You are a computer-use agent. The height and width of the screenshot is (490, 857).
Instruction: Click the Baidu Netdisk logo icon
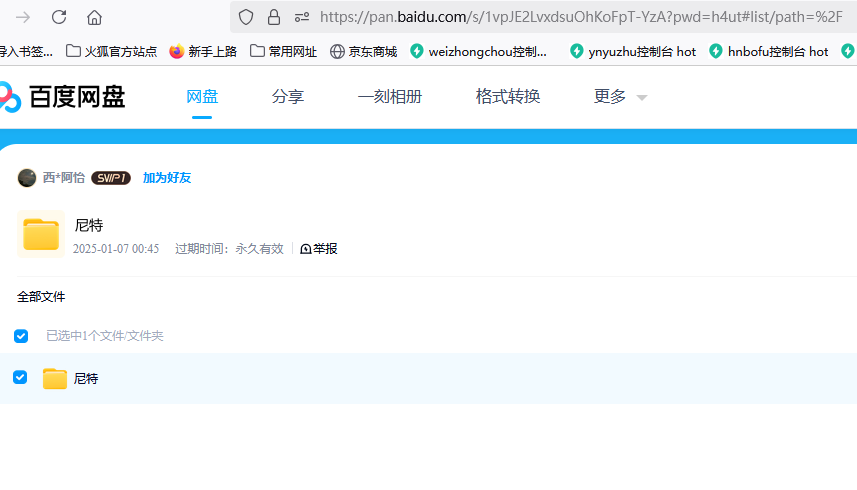coord(9,97)
